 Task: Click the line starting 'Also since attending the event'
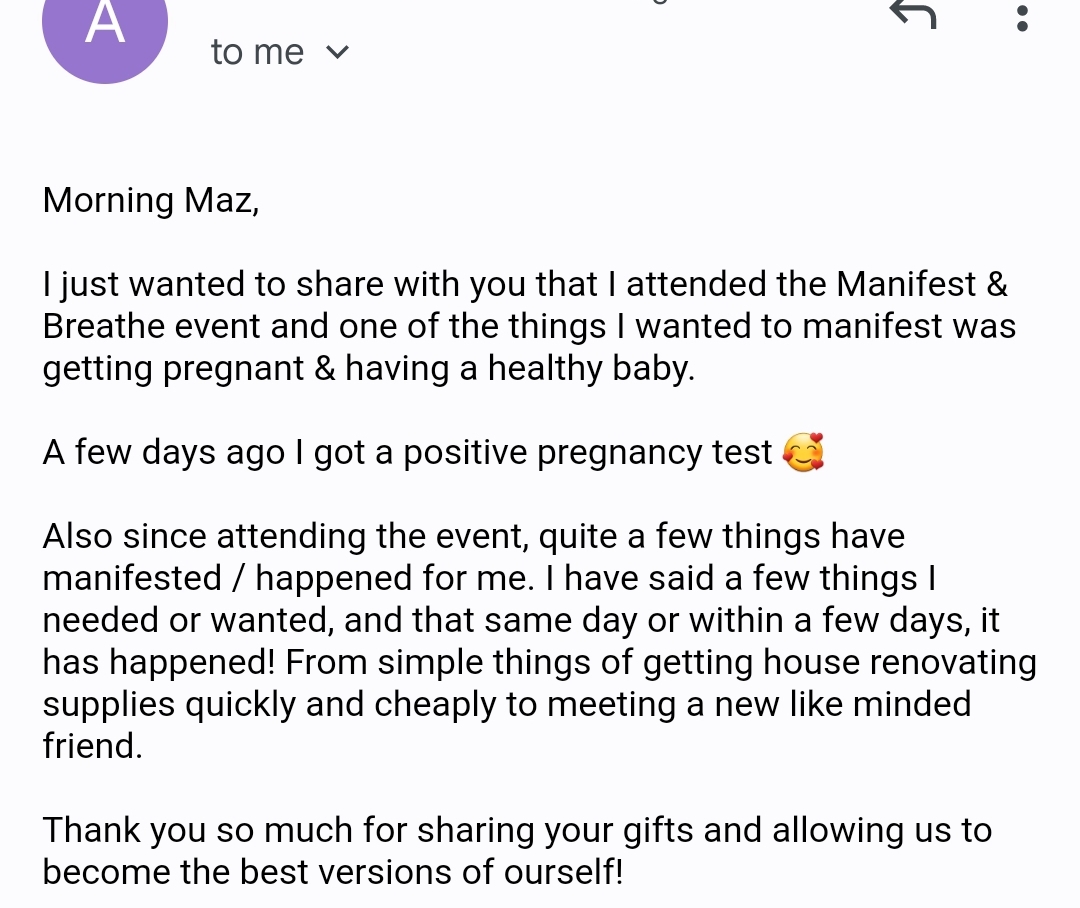(473, 537)
